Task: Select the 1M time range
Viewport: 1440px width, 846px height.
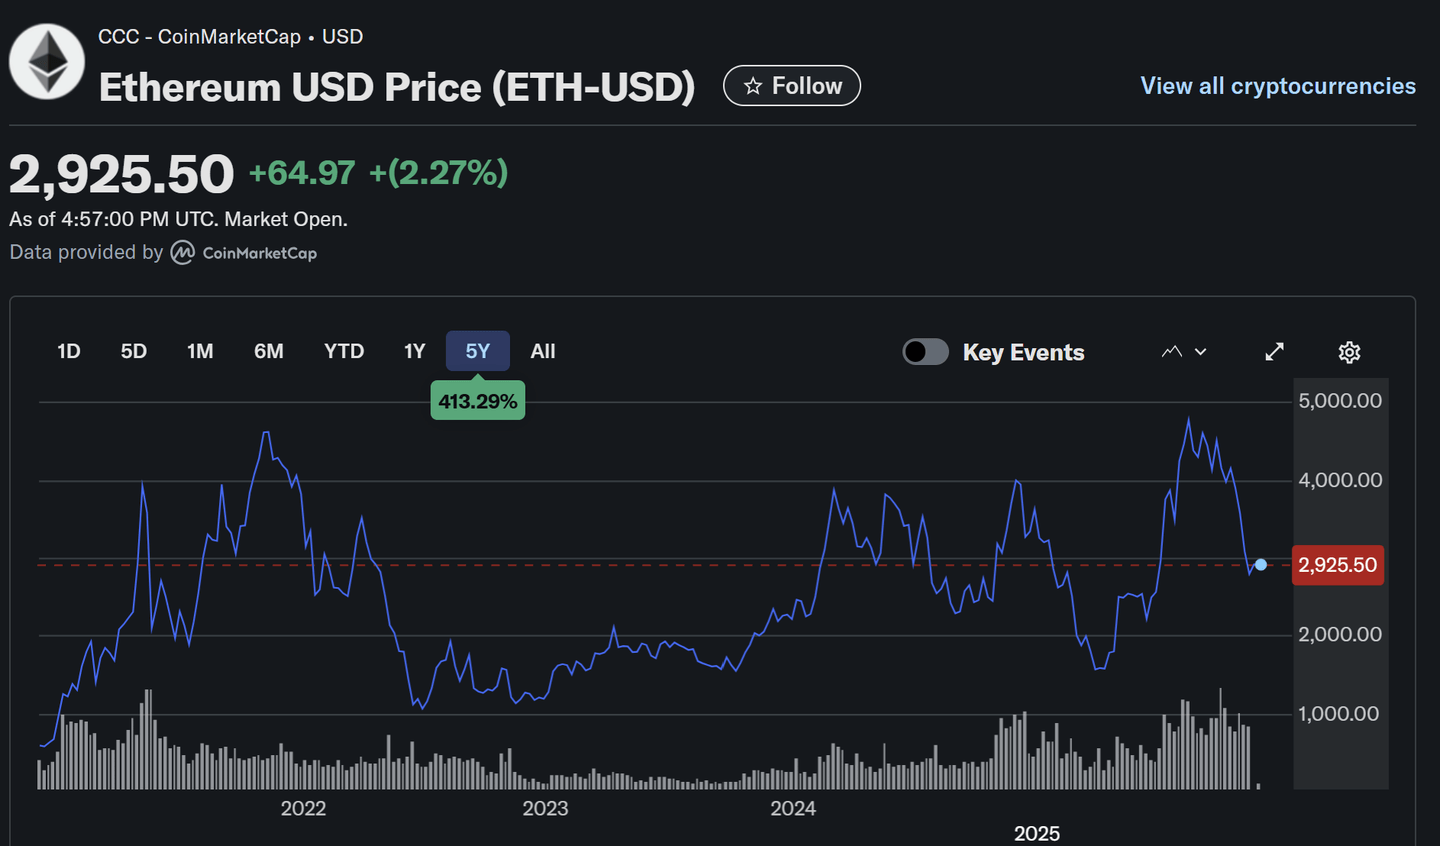Action: [200, 351]
